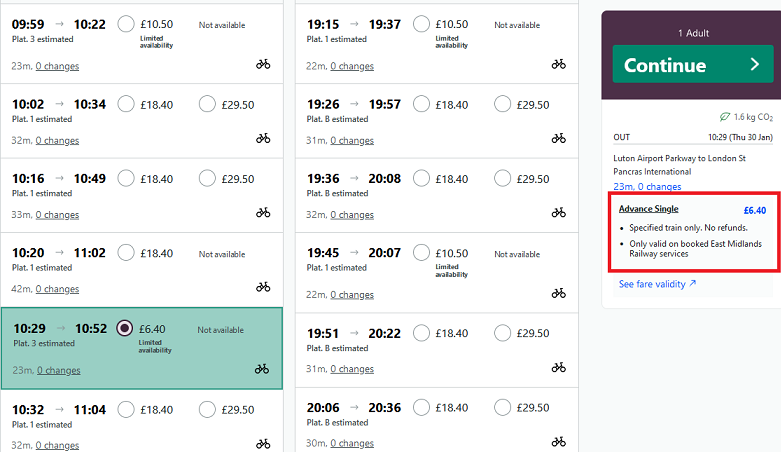Click bicycle icon on 10:16 train
Image resolution: width=781 pixels, height=452 pixels.
[x=263, y=213]
